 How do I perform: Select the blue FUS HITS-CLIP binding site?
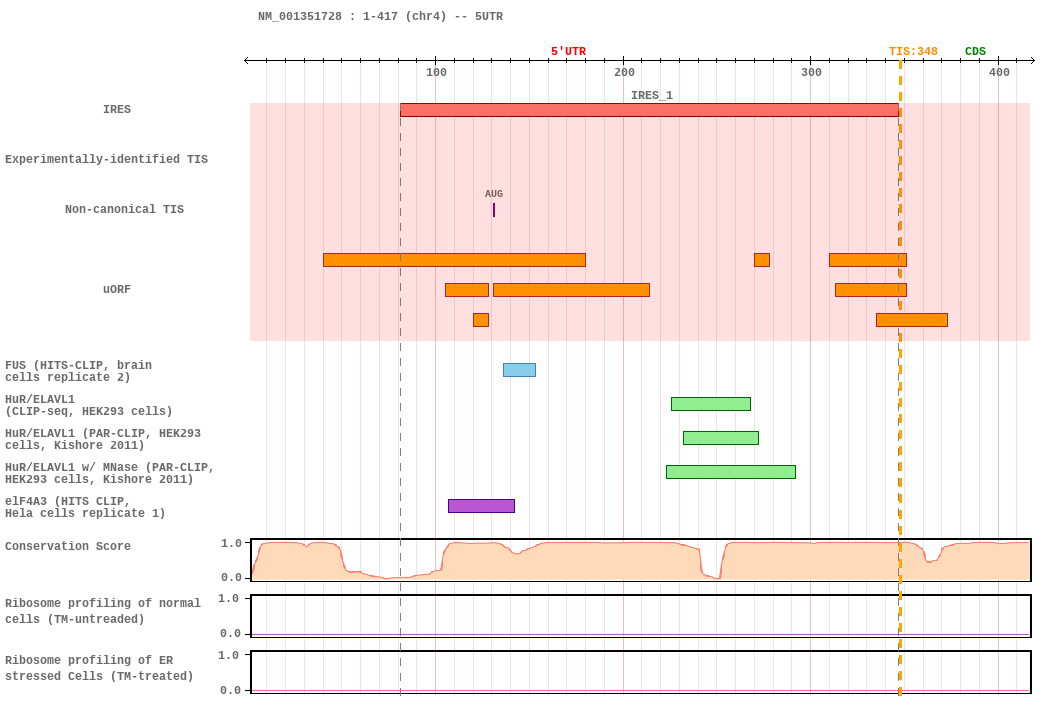pos(519,370)
